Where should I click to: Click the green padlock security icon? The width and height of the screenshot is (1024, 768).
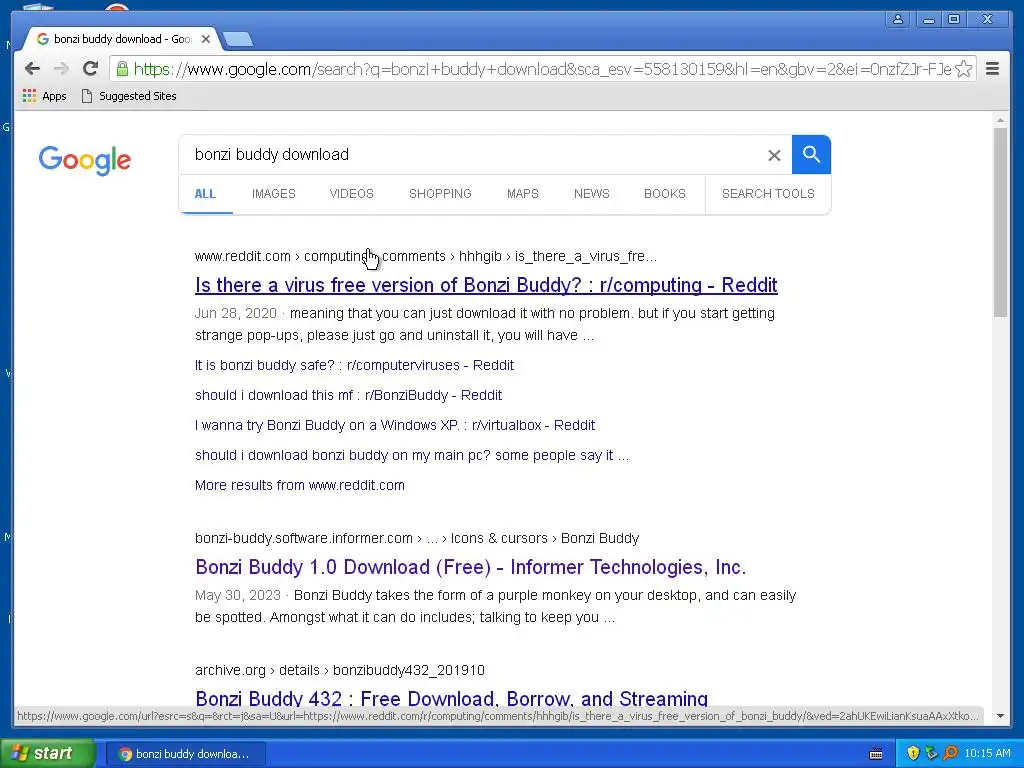pyautogui.click(x=122, y=69)
